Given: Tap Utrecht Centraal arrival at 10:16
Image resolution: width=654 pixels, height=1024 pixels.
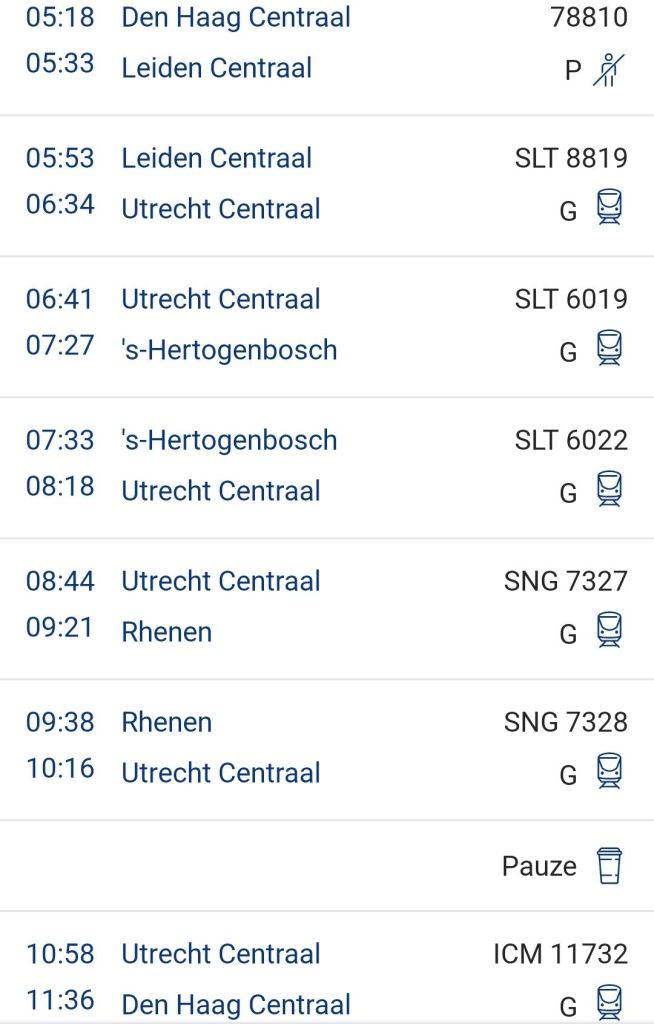Looking at the screenshot, I should pos(221,773).
